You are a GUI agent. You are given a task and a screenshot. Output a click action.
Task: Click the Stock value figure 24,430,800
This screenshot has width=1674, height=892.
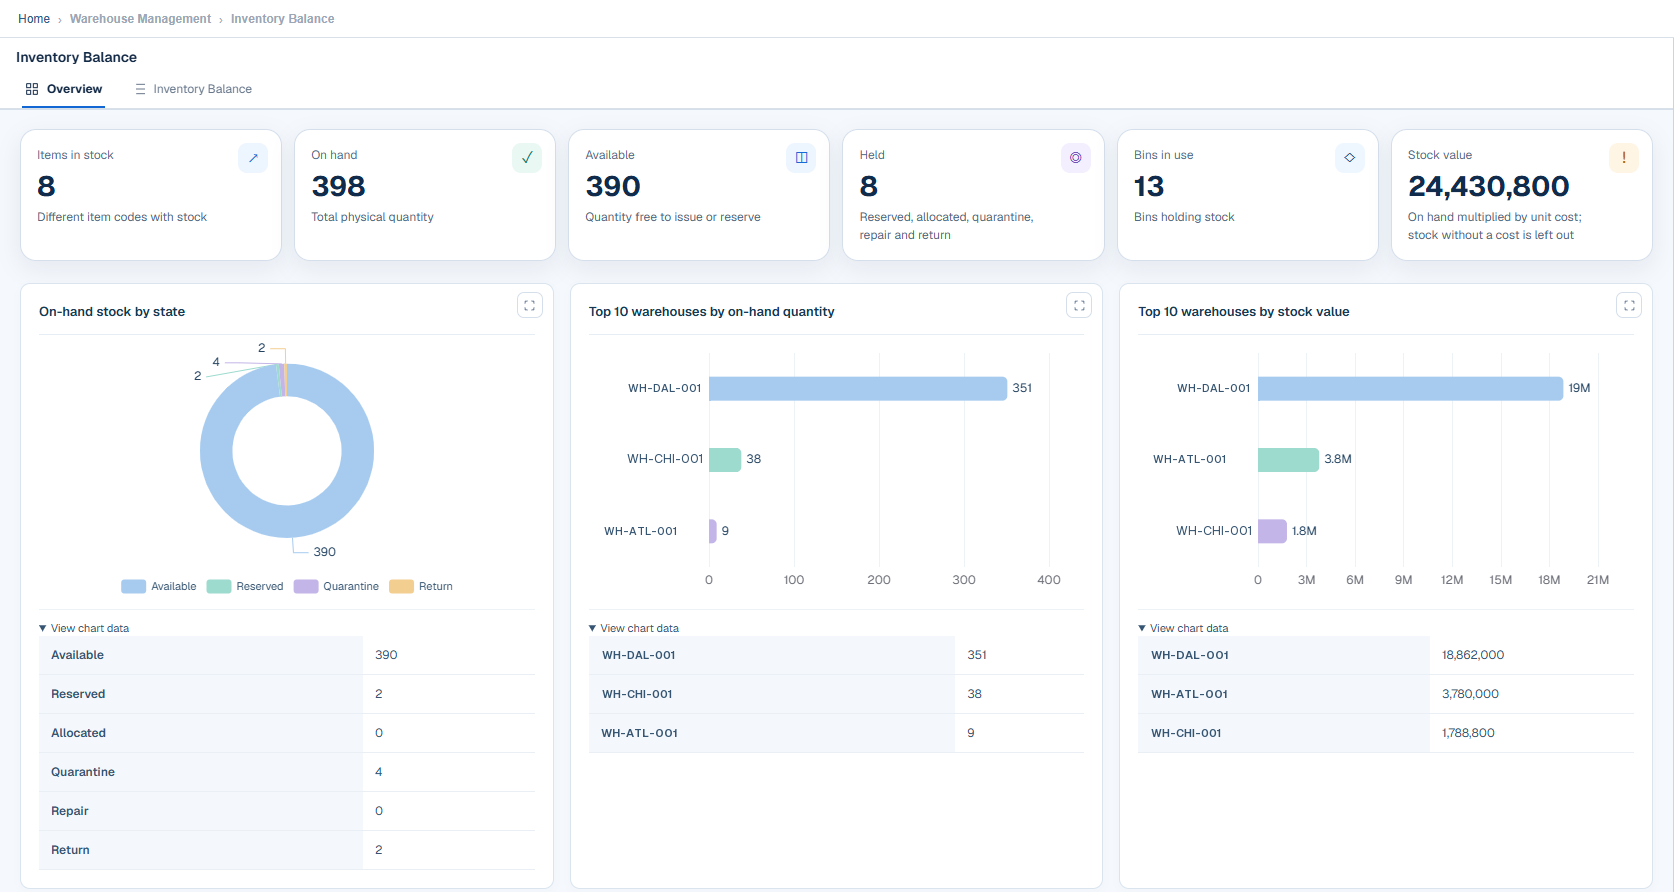tap(1488, 186)
